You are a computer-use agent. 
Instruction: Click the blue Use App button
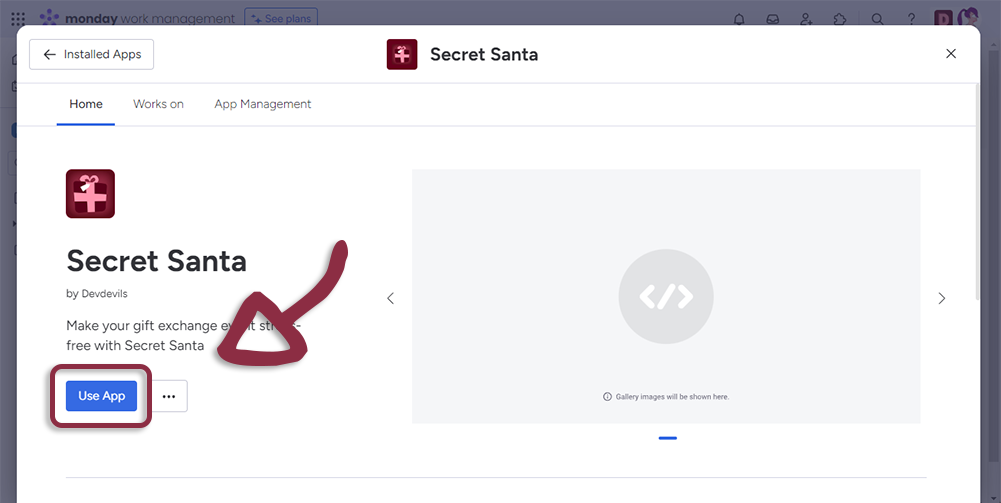[x=101, y=396]
